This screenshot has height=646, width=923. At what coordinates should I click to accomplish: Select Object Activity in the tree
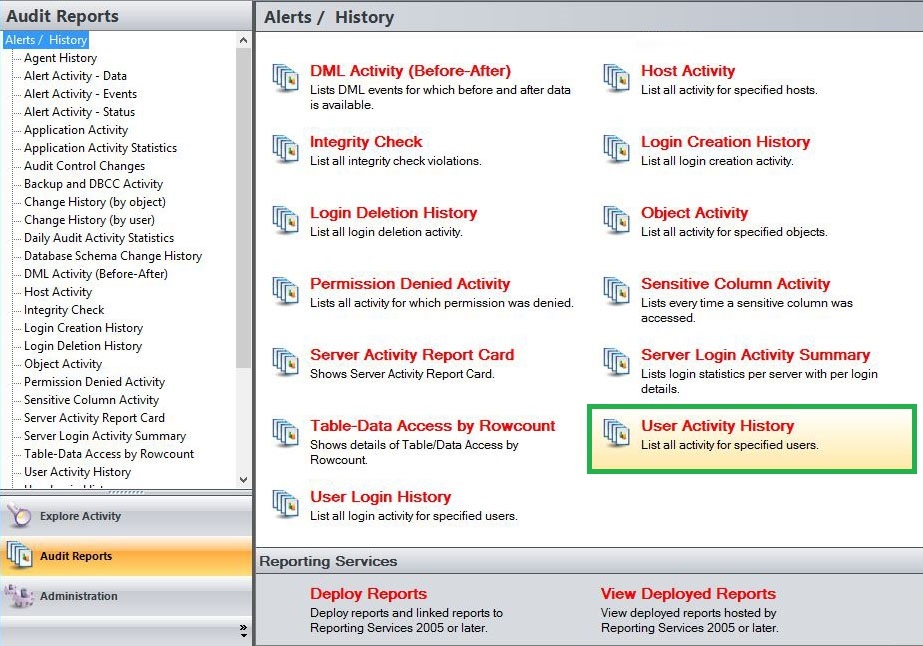tap(63, 364)
